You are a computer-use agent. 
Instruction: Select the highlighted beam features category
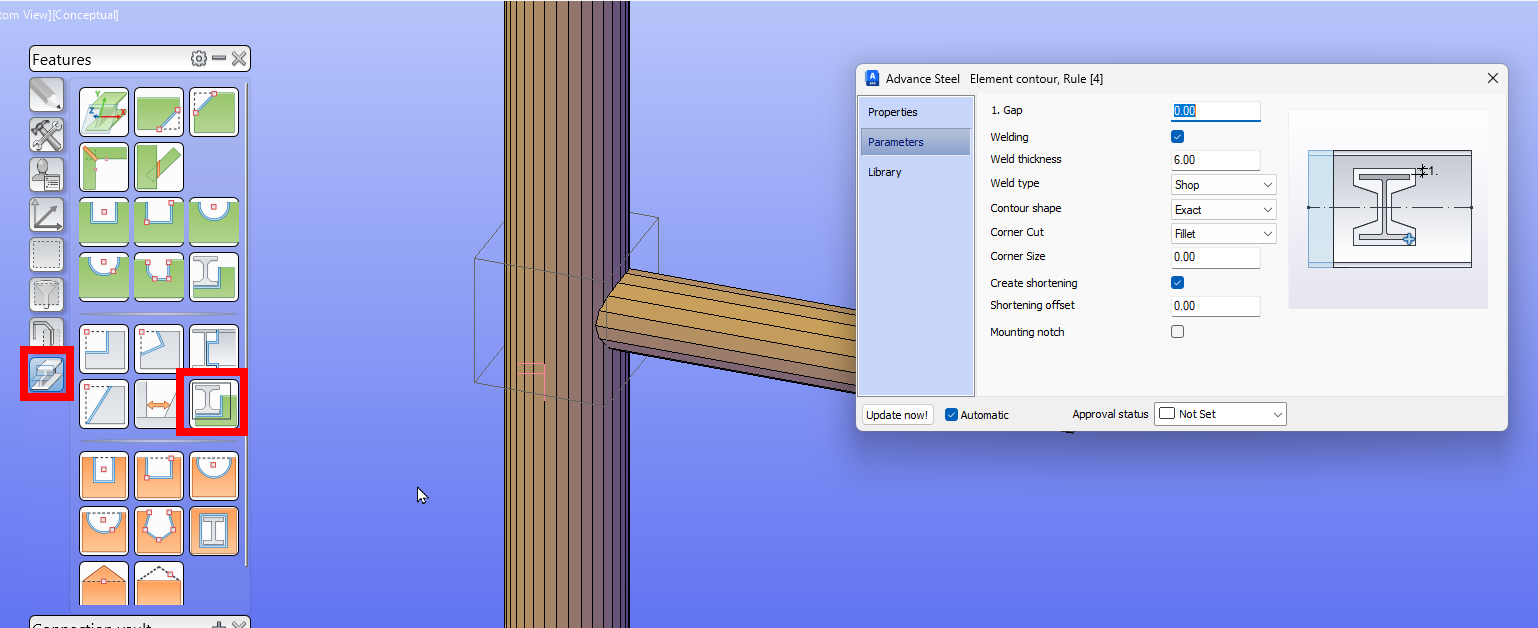[x=47, y=373]
